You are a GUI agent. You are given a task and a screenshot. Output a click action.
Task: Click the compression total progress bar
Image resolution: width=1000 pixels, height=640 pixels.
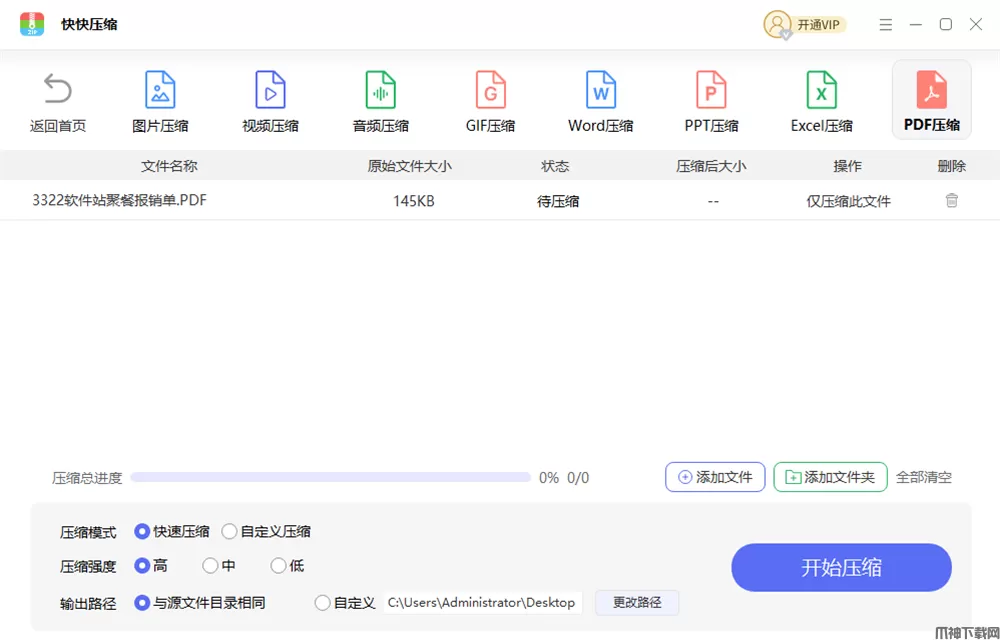point(330,478)
